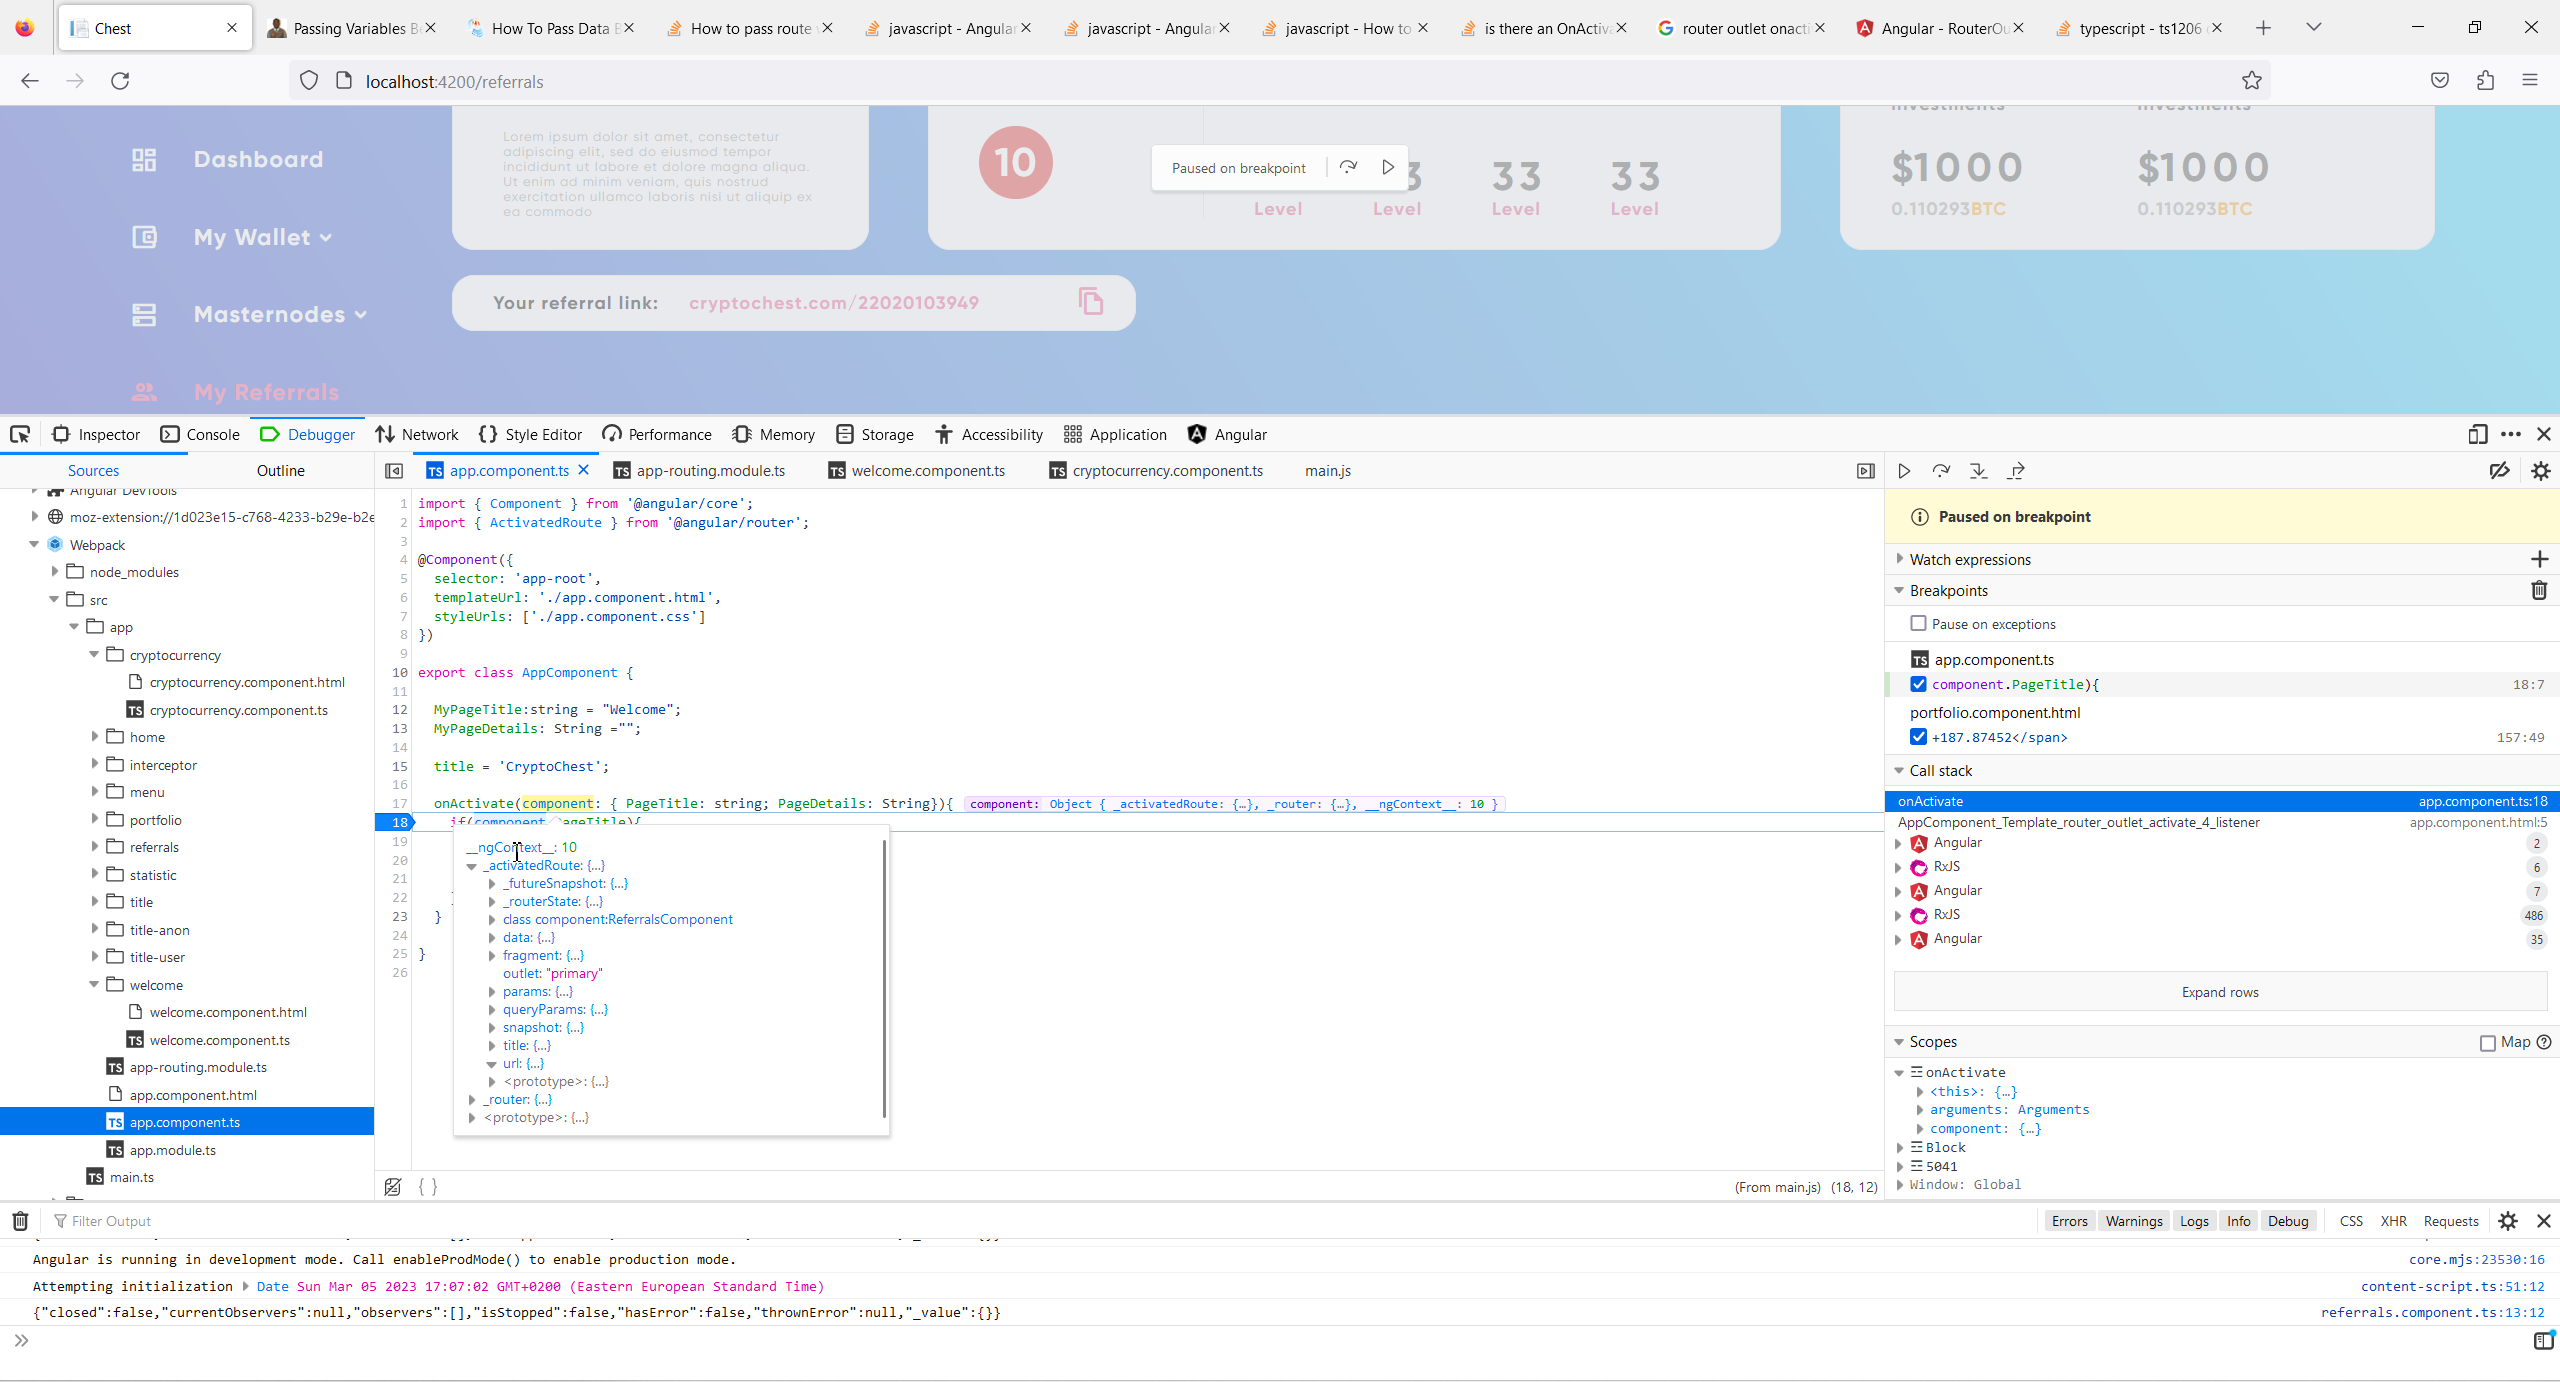
Task: Disable the component.PageTitle breakpoint checkbox
Action: click(1918, 684)
